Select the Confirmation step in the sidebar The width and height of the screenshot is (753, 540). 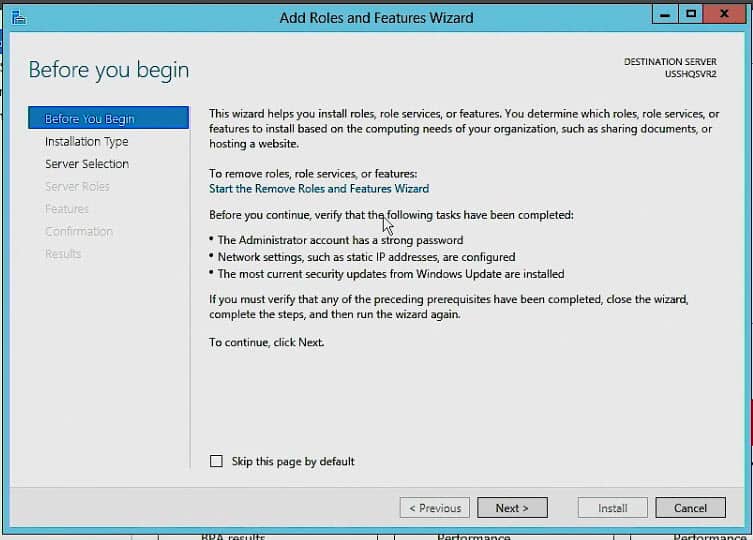coord(79,232)
